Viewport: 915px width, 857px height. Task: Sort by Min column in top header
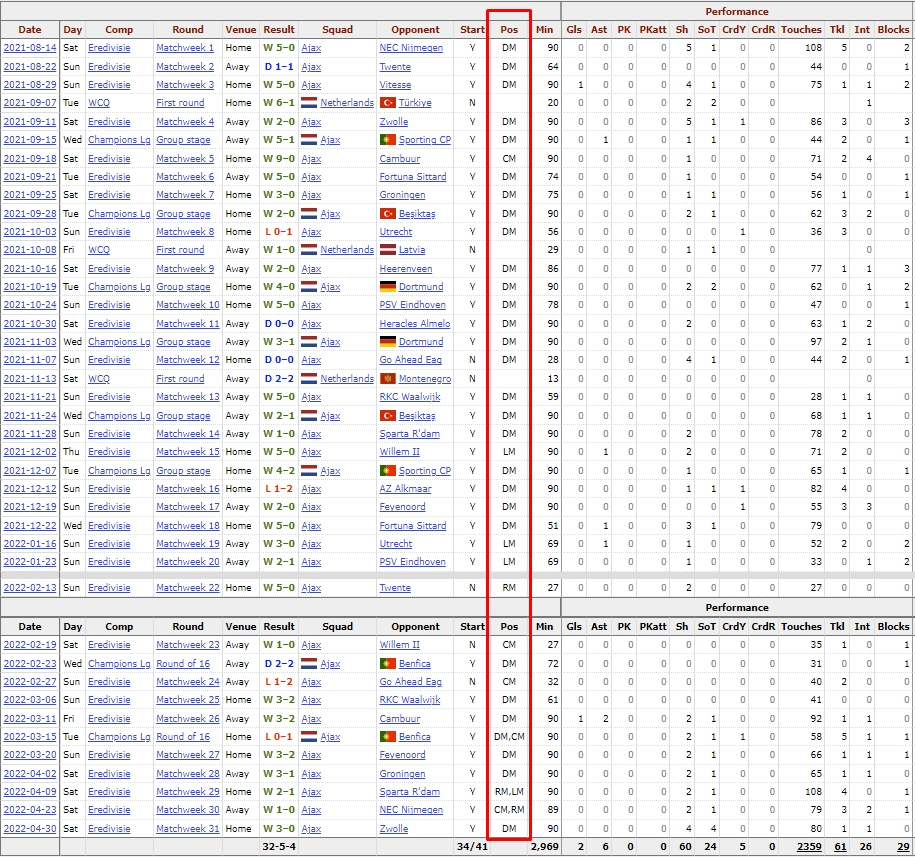pyautogui.click(x=544, y=30)
